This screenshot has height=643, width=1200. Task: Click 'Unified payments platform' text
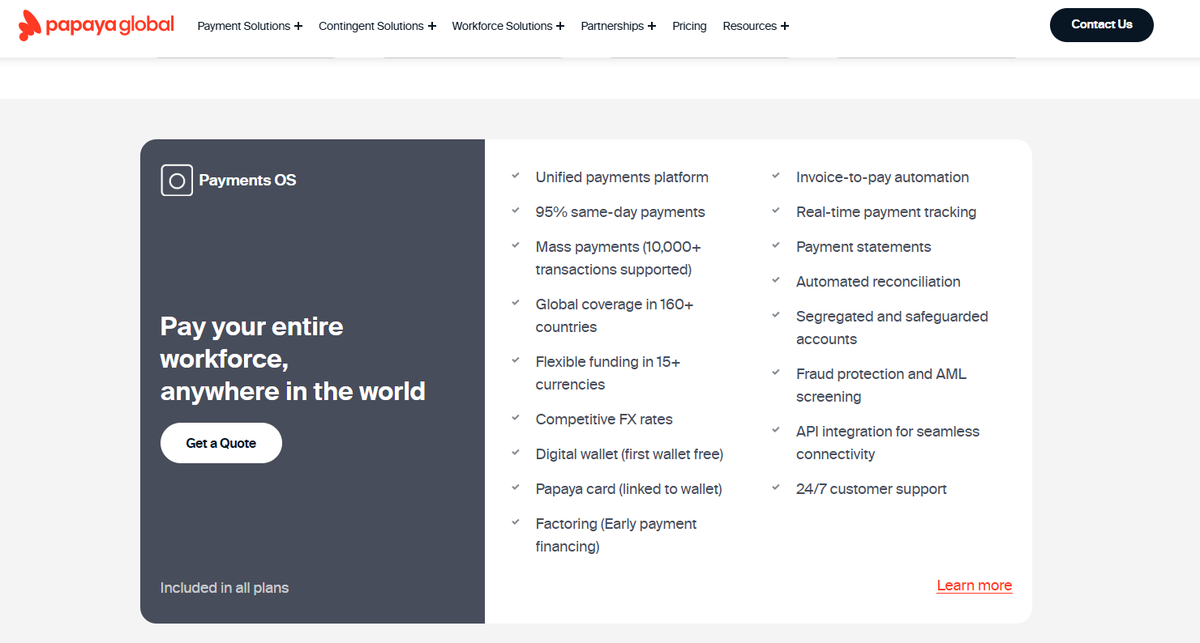[x=622, y=177]
